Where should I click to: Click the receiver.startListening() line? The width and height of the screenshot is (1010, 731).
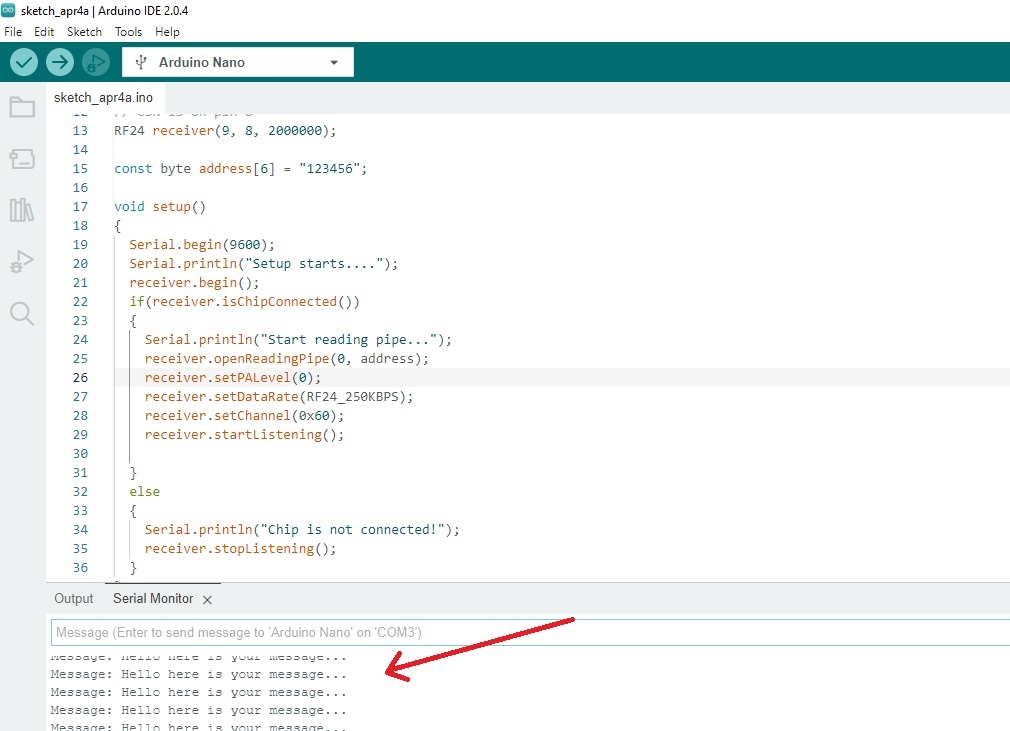(x=244, y=435)
